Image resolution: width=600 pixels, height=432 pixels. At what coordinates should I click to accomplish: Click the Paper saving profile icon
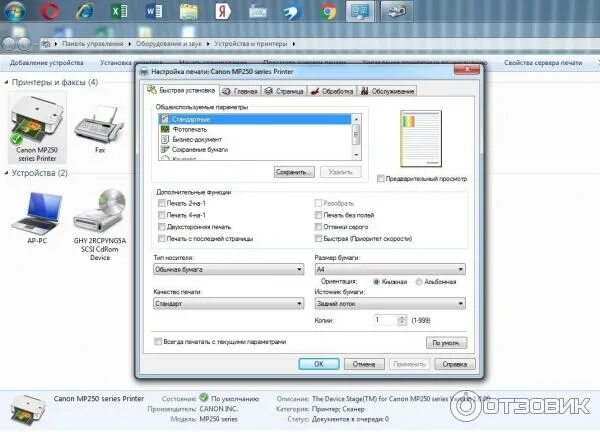click(165, 149)
